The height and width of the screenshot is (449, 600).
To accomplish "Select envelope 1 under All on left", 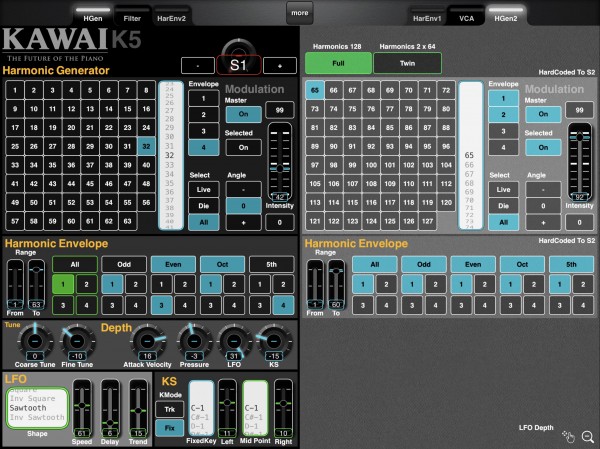I will [63, 284].
